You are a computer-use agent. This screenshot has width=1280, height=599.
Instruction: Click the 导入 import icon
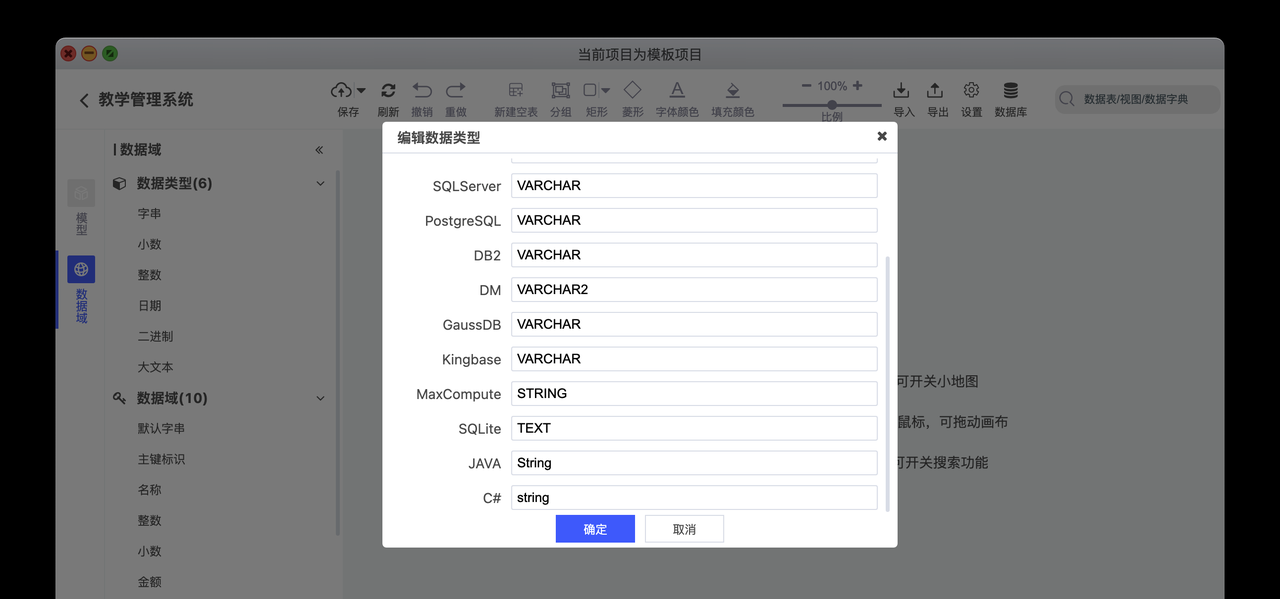click(x=902, y=89)
